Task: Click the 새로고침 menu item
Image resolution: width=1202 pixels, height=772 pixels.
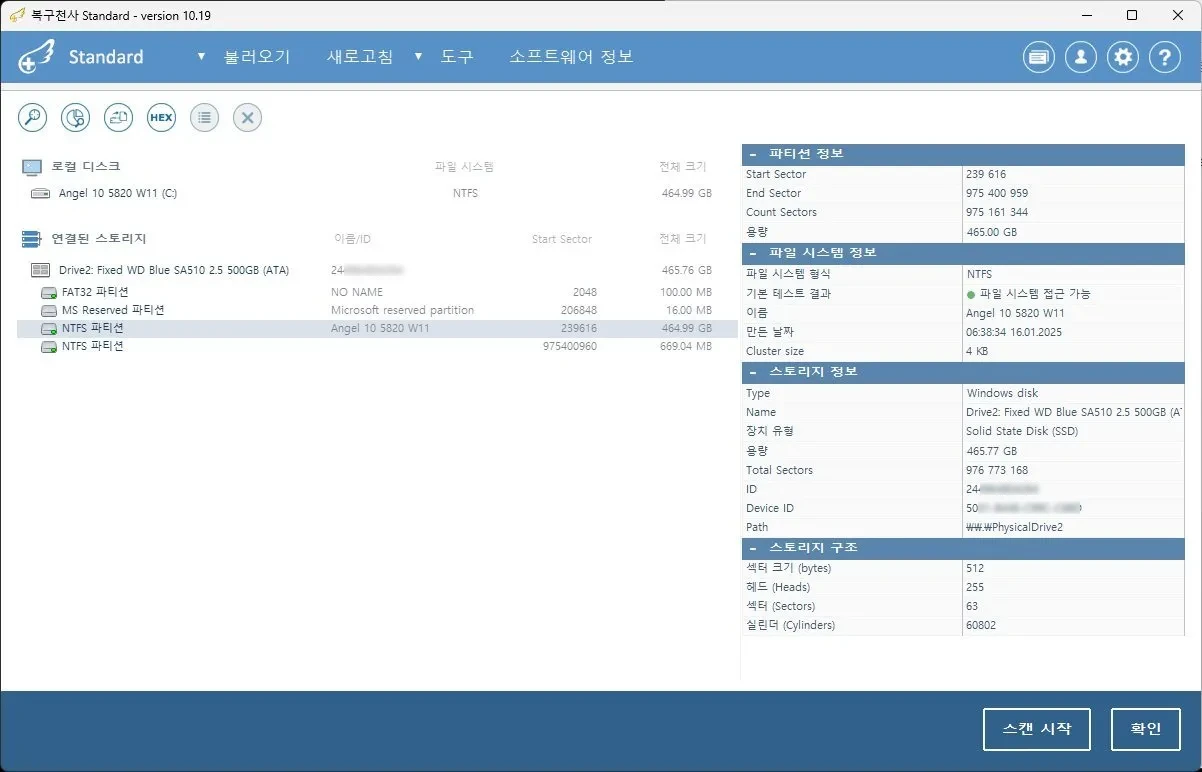Action: 360,57
